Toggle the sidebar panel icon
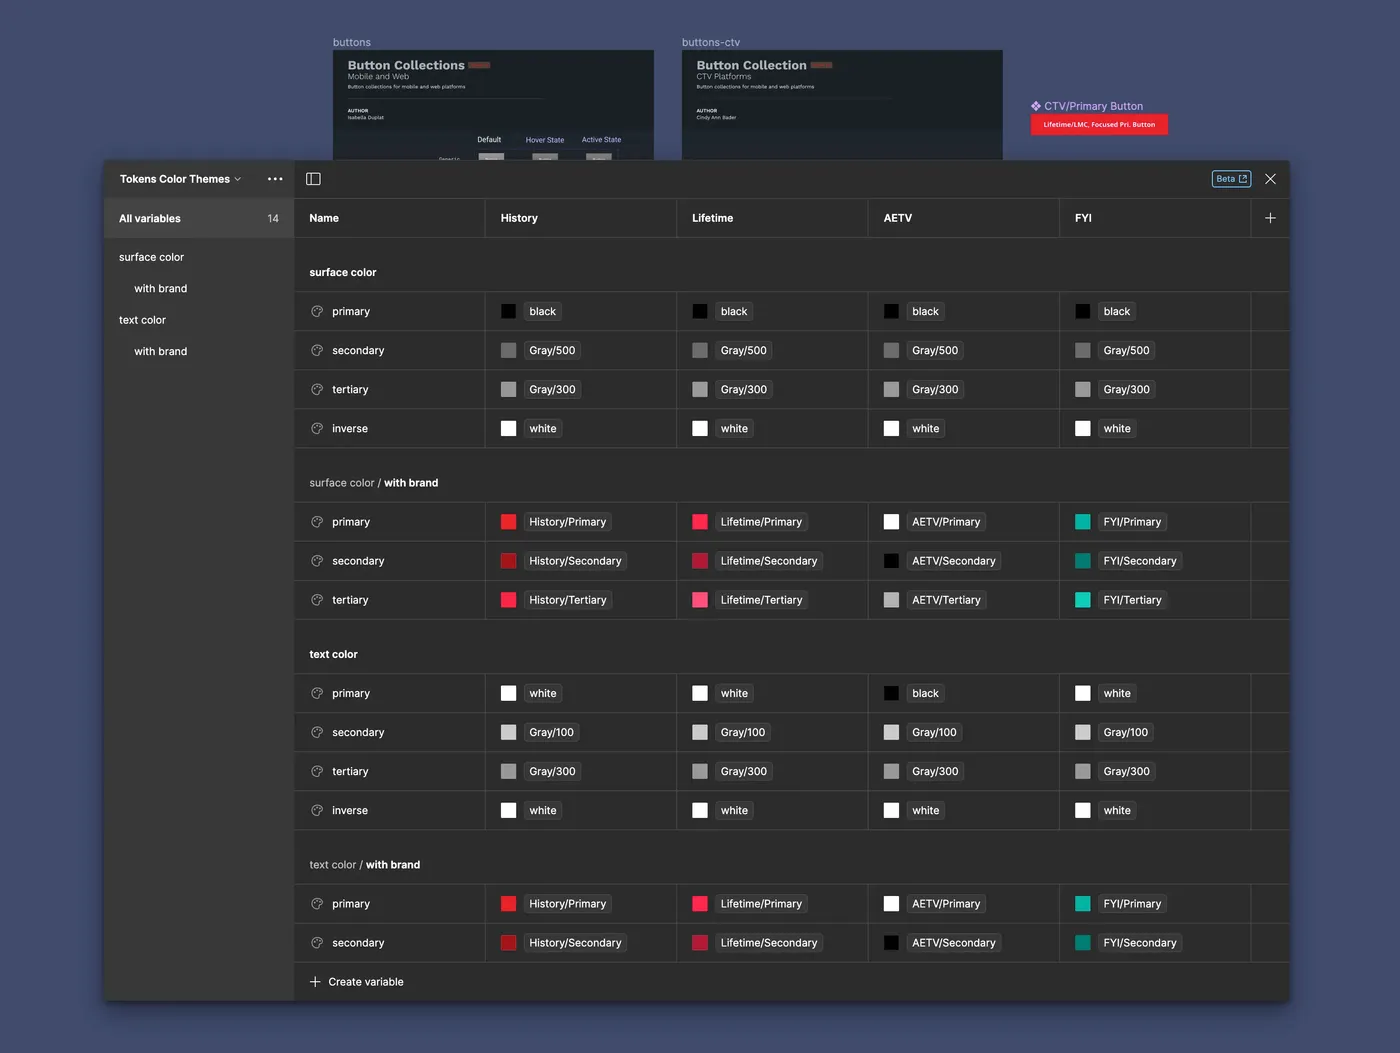This screenshot has height=1053, width=1400. pos(313,179)
